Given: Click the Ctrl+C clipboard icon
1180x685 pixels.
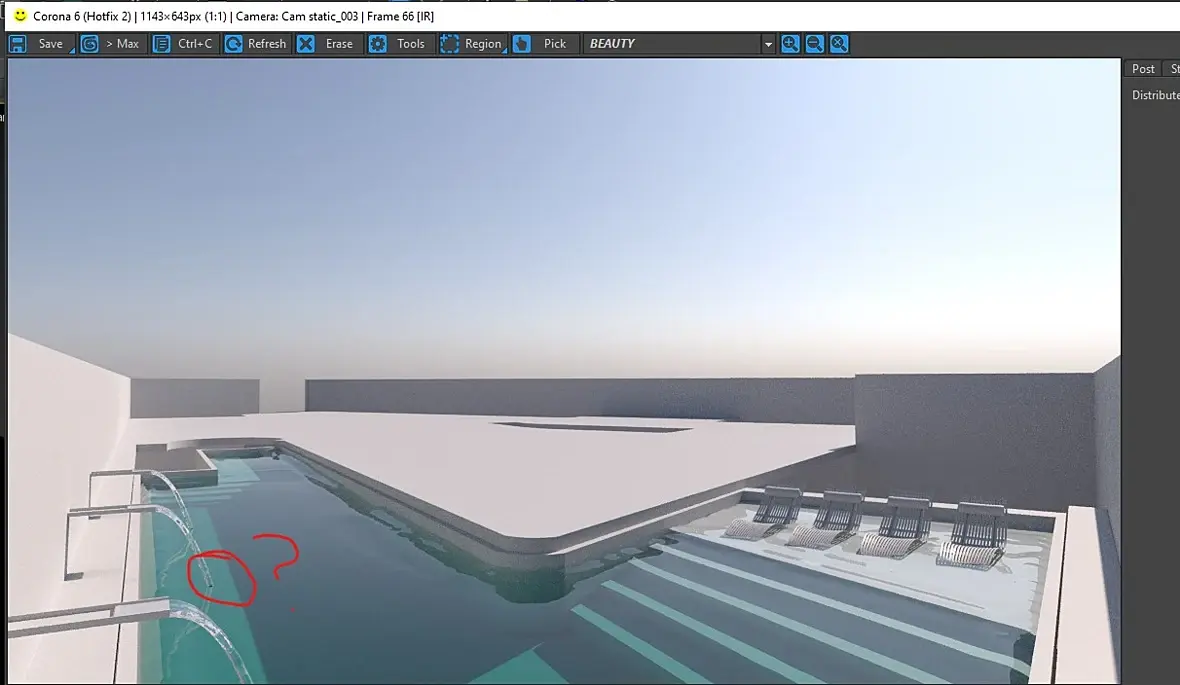Looking at the screenshot, I should 162,44.
